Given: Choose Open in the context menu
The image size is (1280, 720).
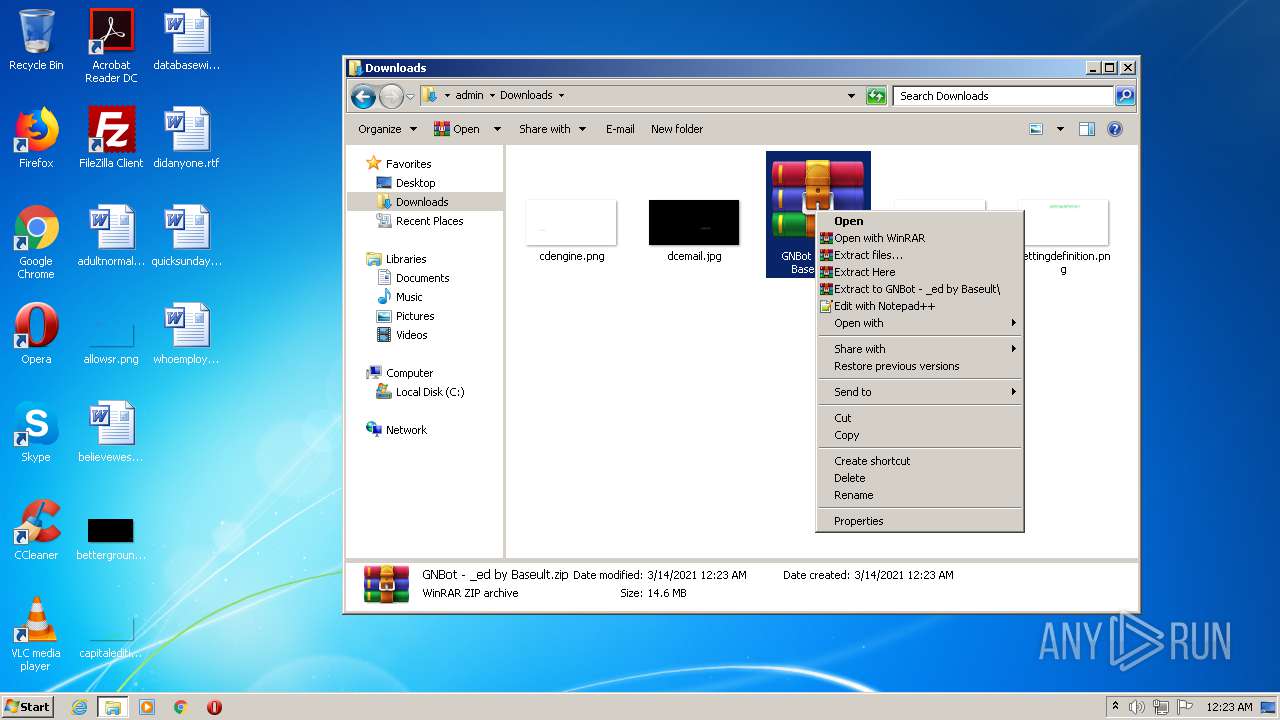Looking at the screenshot, I should coord(920,221).
